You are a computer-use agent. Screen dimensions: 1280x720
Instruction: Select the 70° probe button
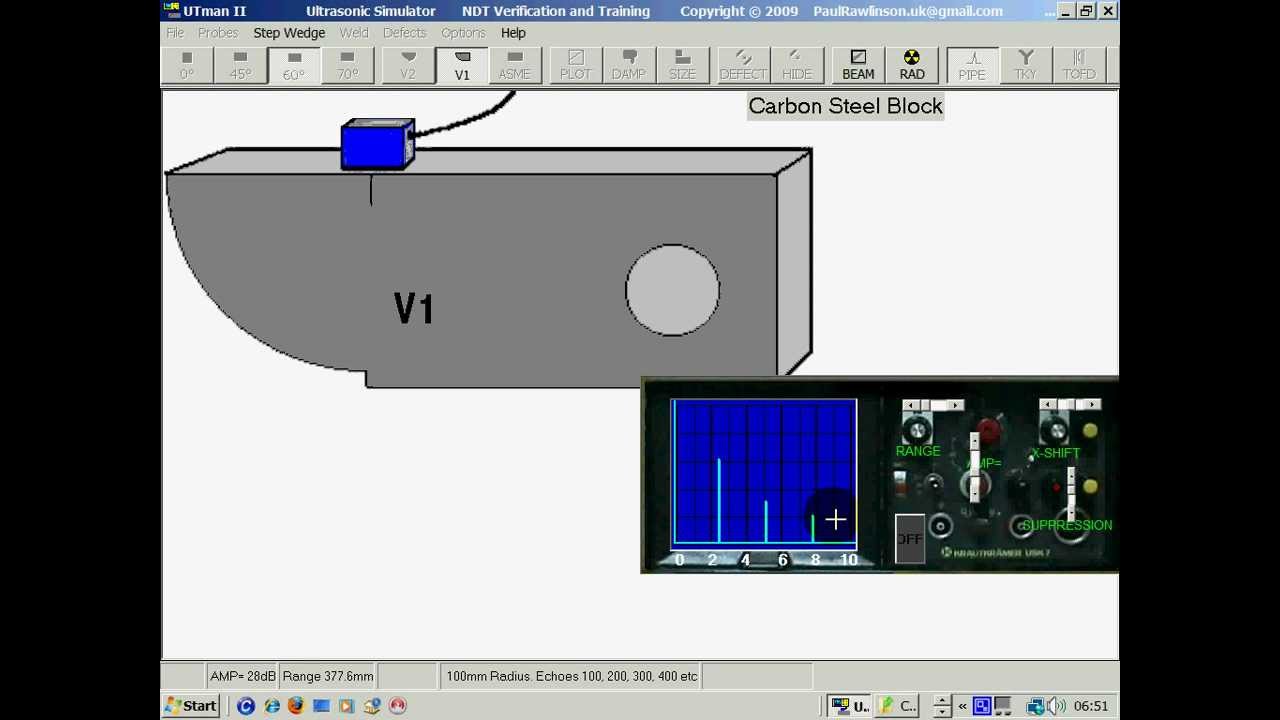point(347,65)
